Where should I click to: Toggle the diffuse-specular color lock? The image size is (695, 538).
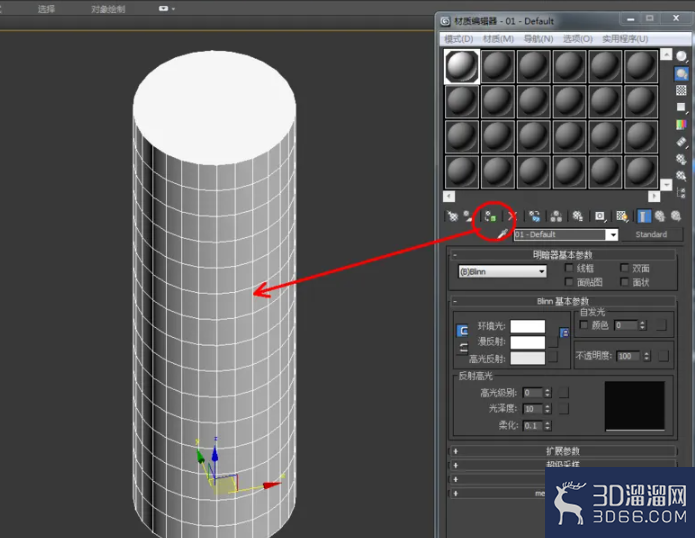tap(463, 348)
